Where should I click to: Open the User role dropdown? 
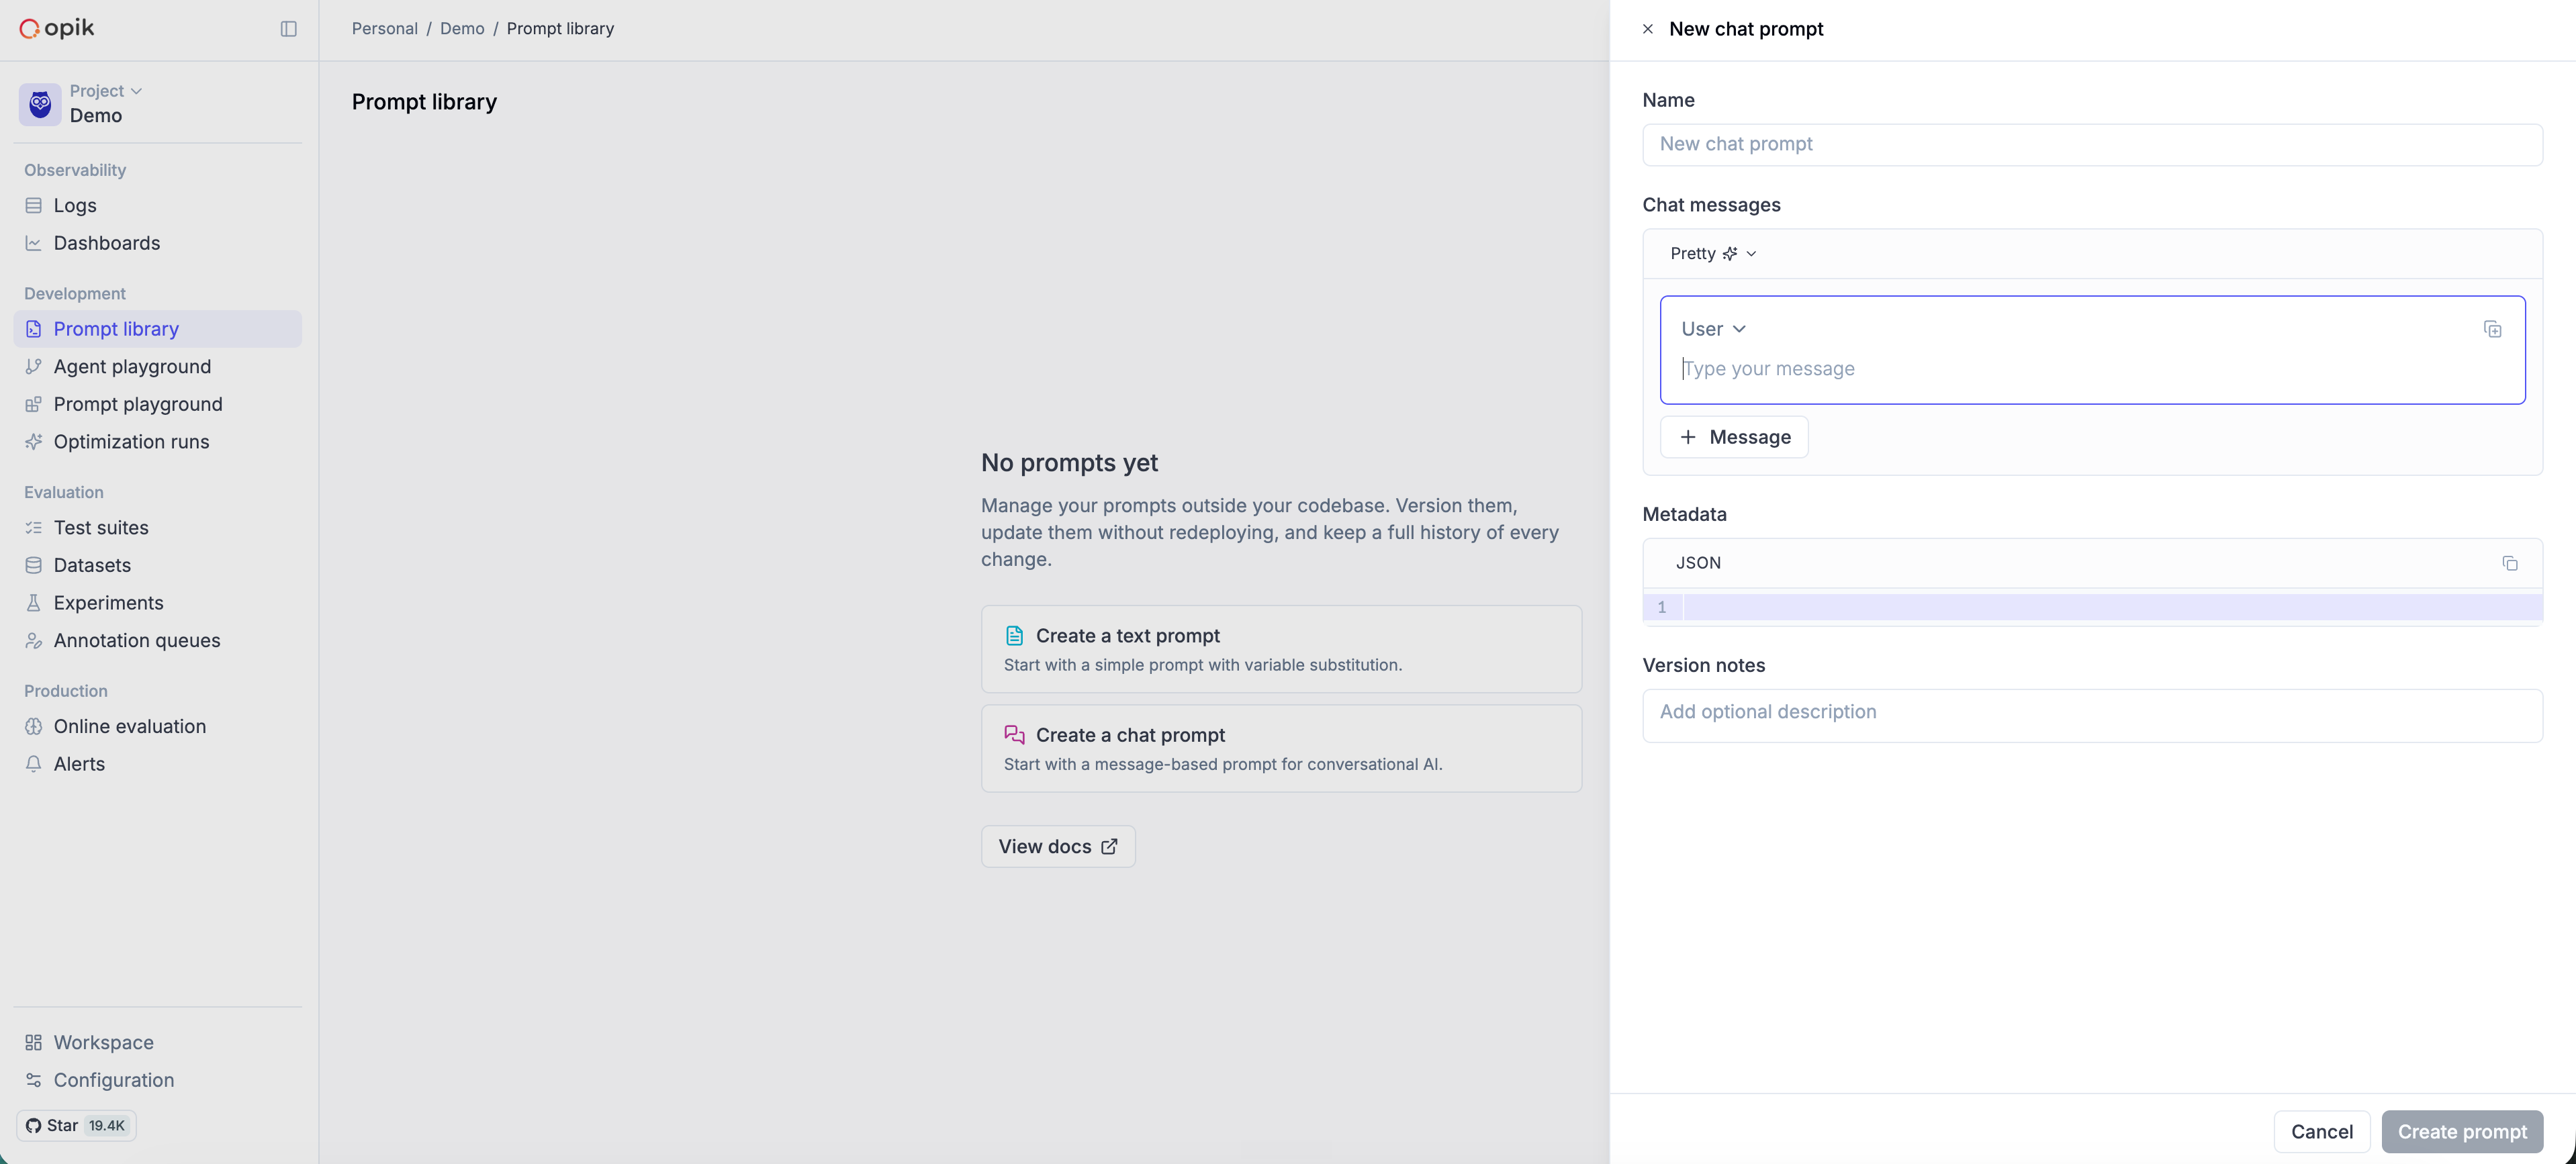click(1713, 329)
